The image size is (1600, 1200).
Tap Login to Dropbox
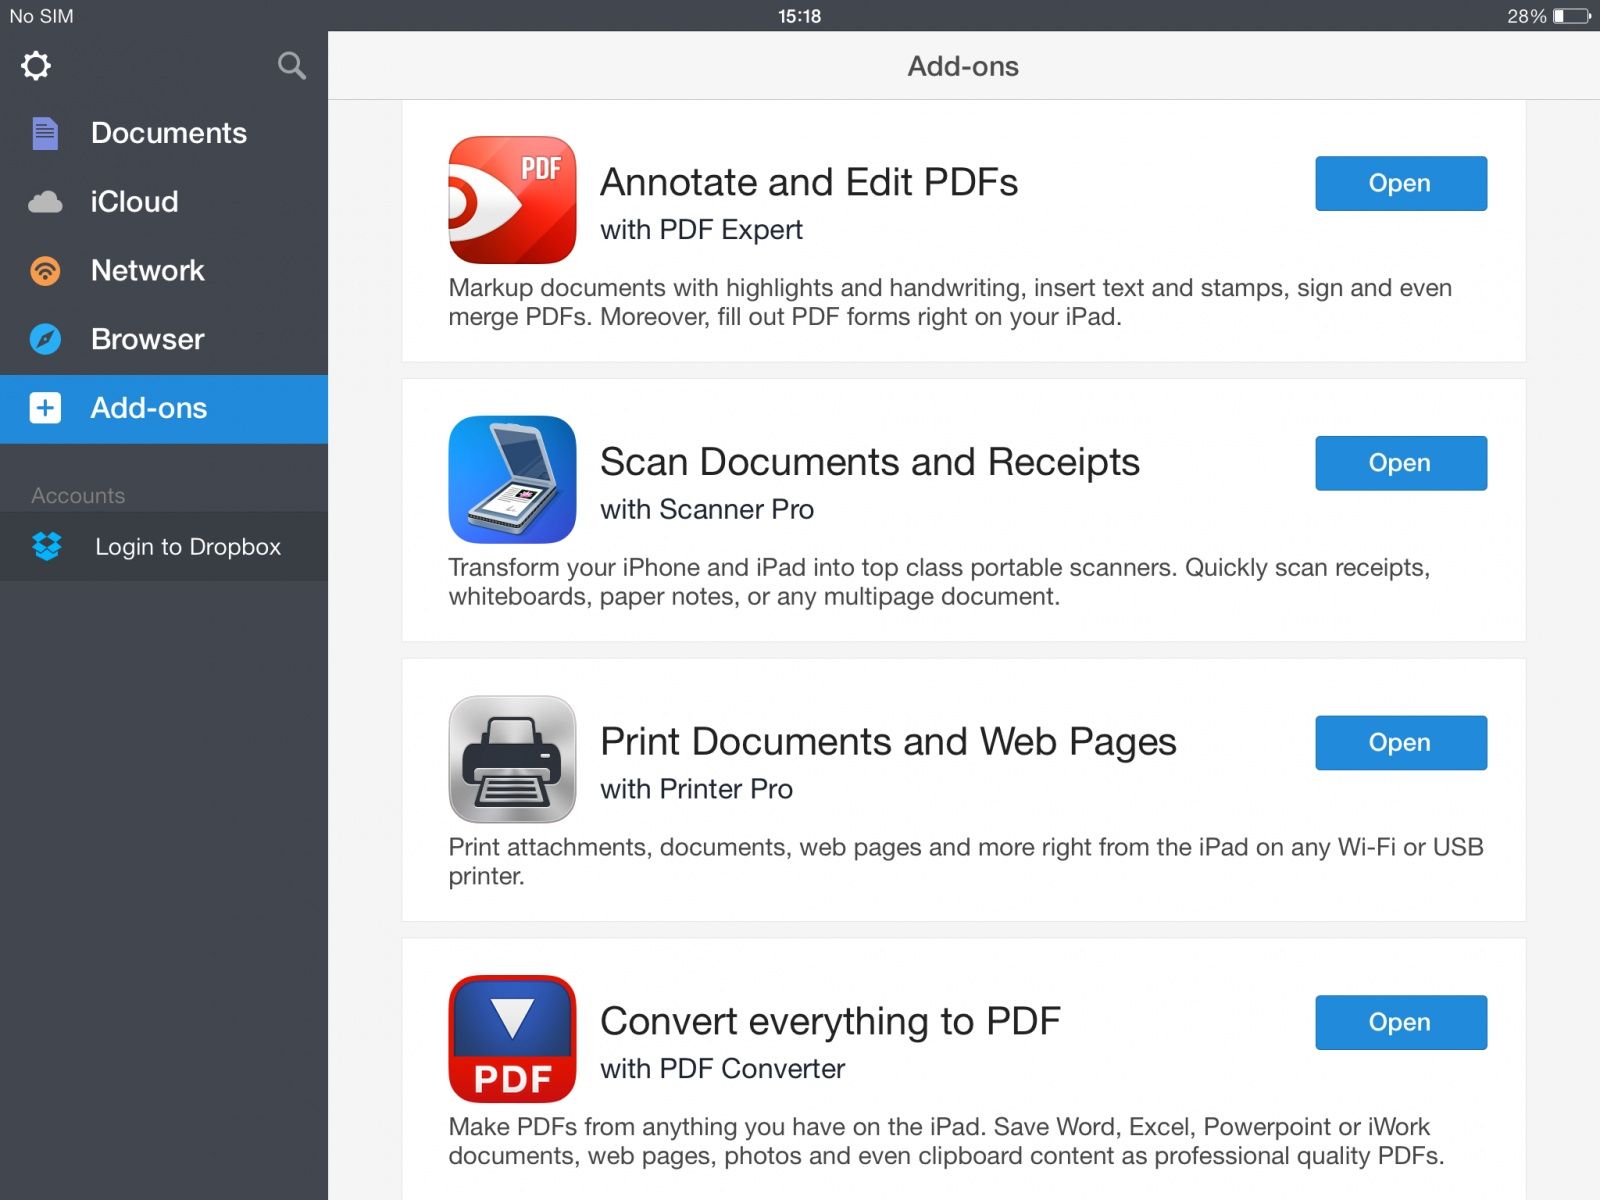[164, 547]
